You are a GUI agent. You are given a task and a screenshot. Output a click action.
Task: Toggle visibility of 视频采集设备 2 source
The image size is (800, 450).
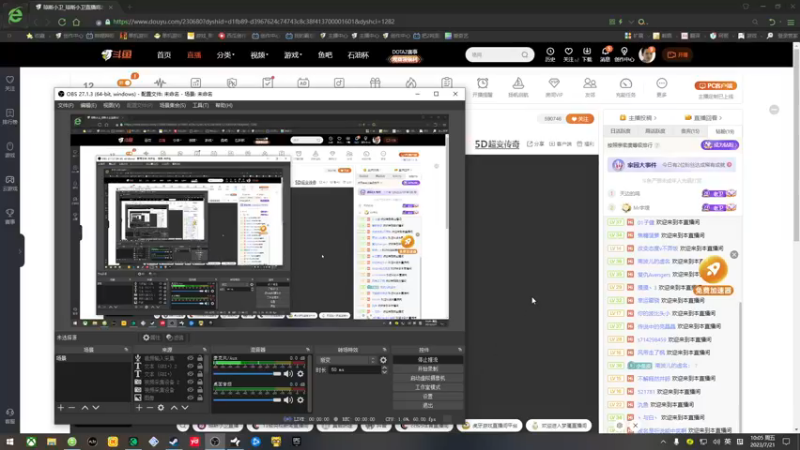pyautogui.click(x=190, y=382)
